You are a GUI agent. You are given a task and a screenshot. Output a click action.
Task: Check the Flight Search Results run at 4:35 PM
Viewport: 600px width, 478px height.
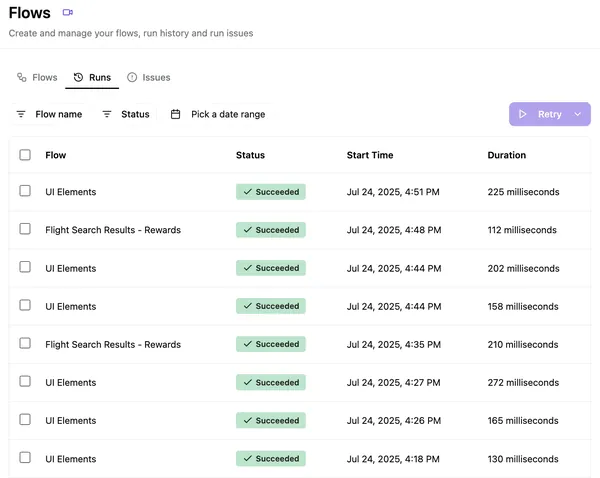click(25, 343)
